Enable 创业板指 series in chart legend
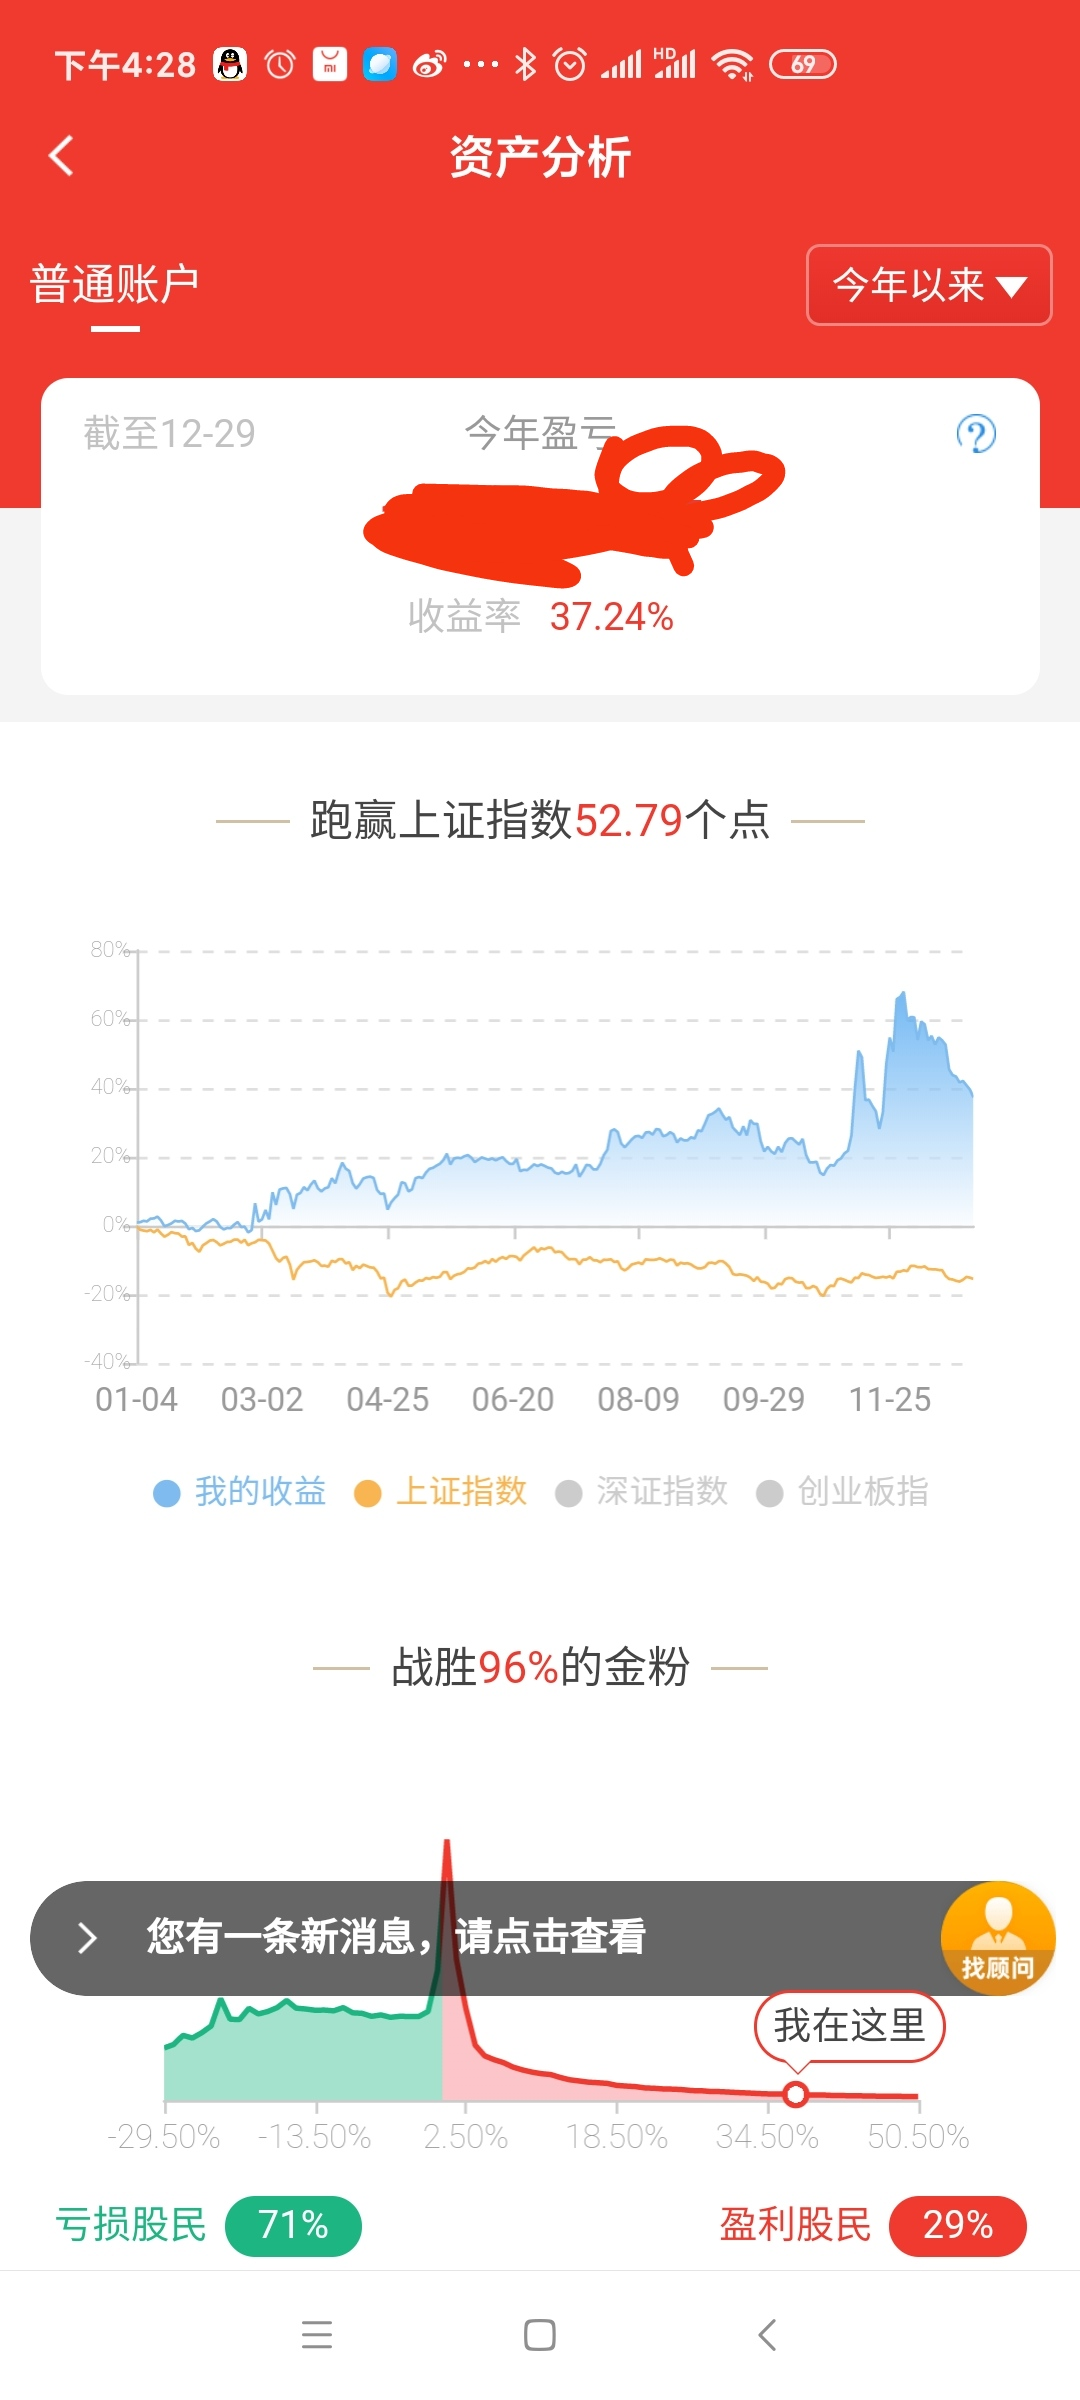1080x2400 pixels. 843,1492
